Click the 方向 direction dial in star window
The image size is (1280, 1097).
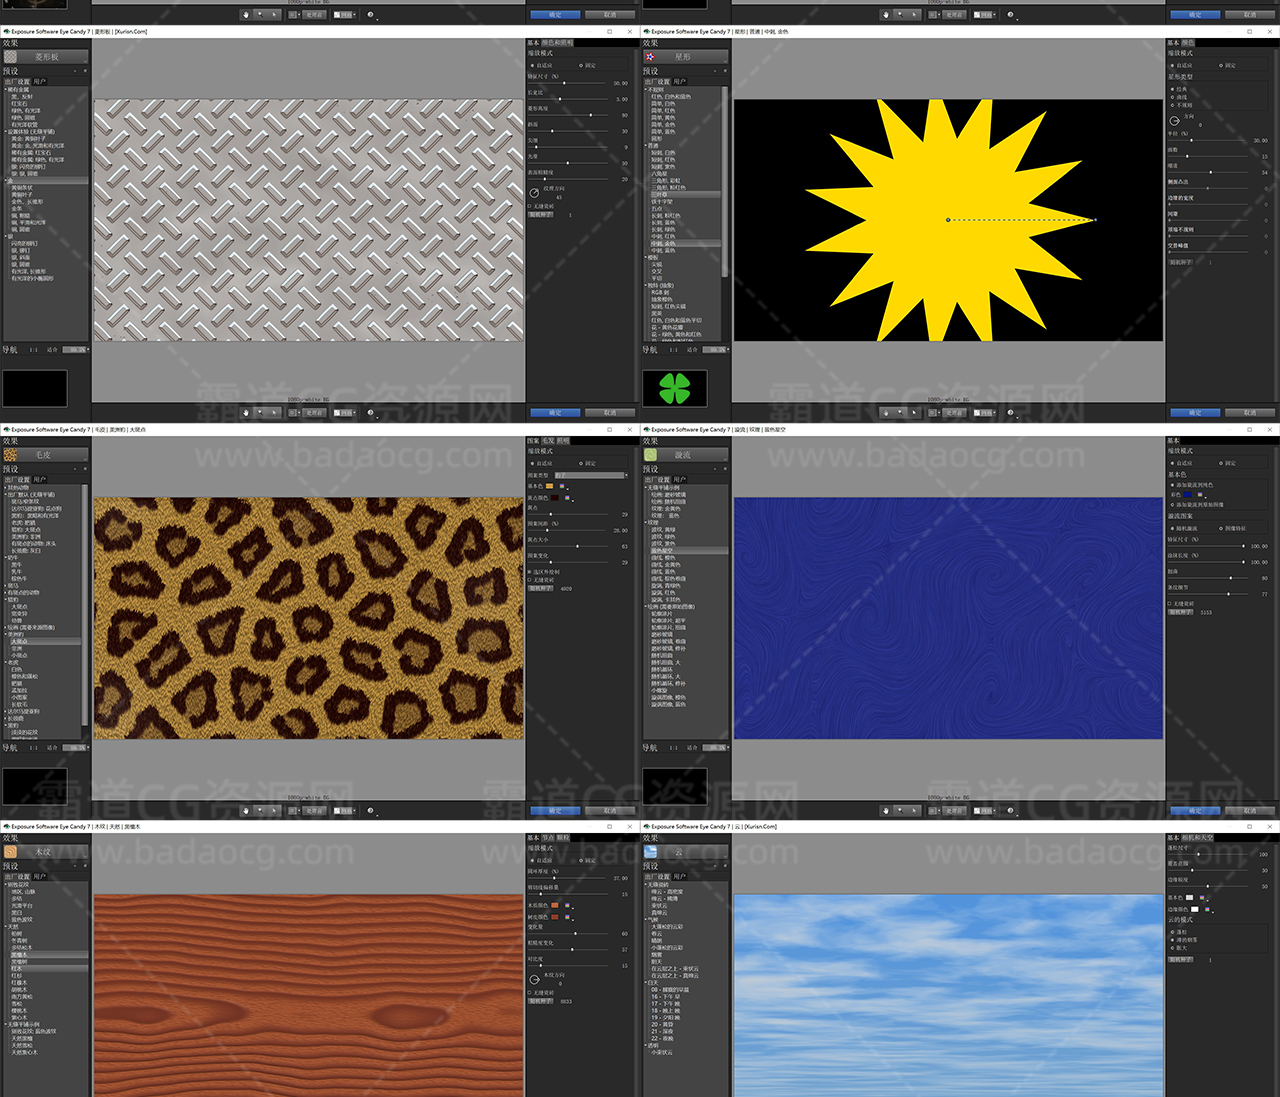pyautogui.click(x=1174, y=120)
